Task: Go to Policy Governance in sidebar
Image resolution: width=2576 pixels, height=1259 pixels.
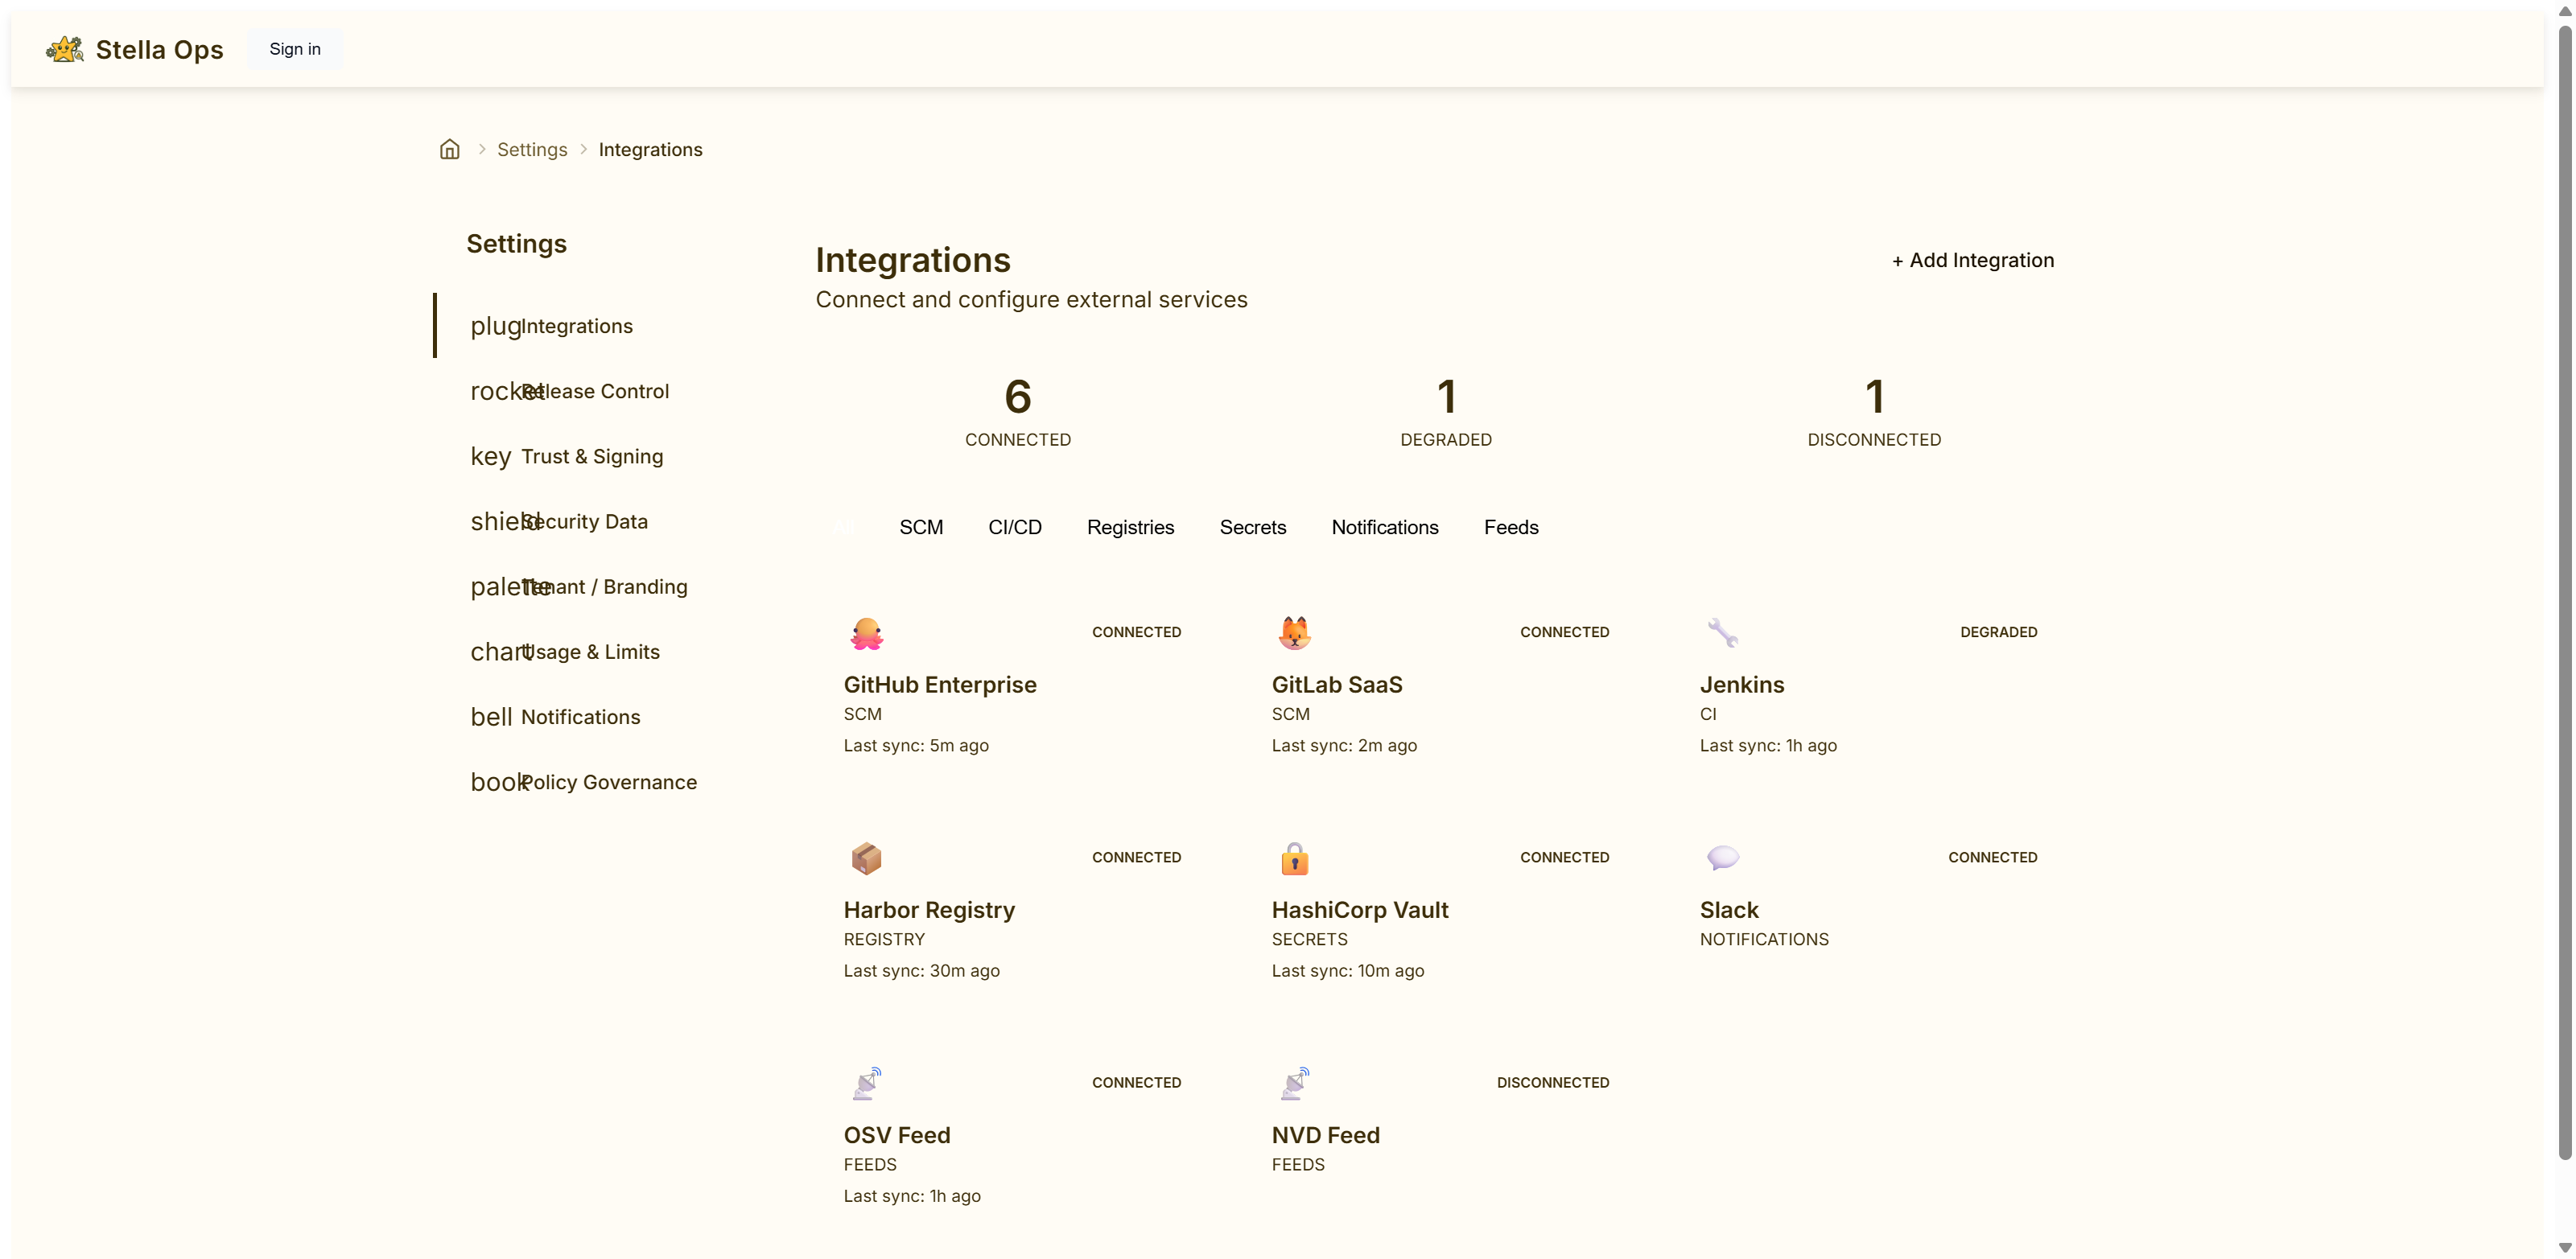Action: click(608, 782)
